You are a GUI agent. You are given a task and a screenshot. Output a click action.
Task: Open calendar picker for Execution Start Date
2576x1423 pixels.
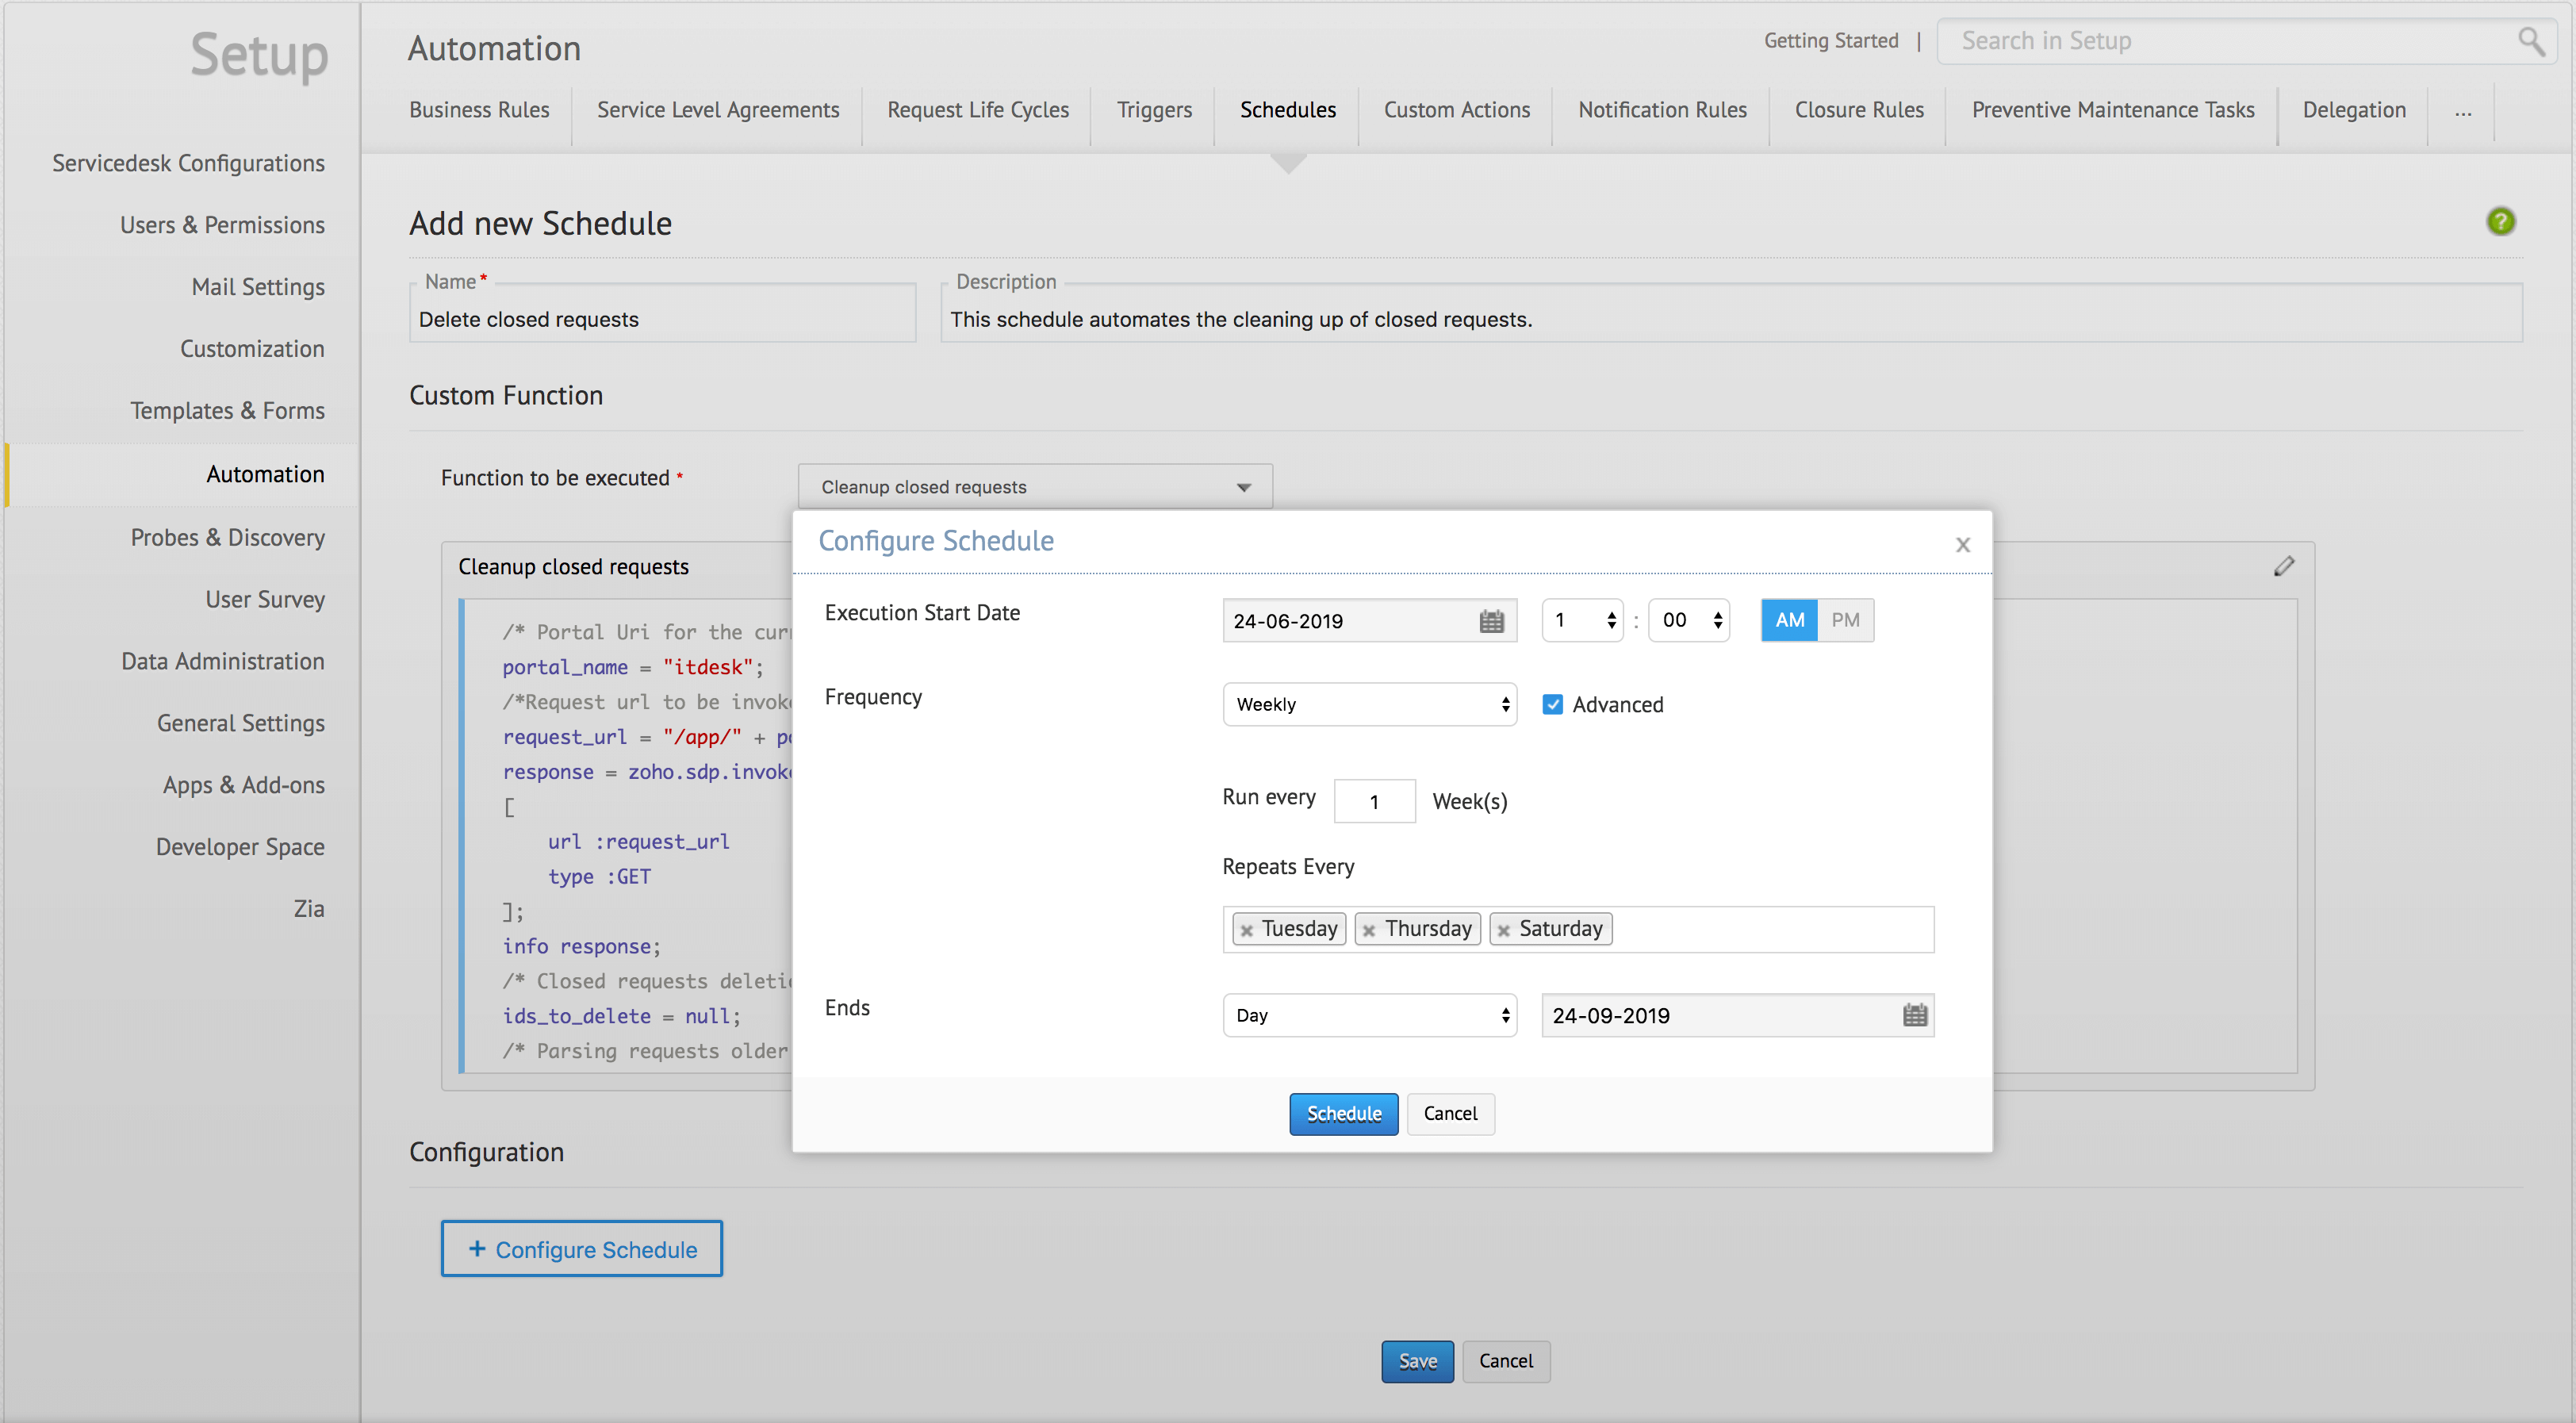point(1491,621)
